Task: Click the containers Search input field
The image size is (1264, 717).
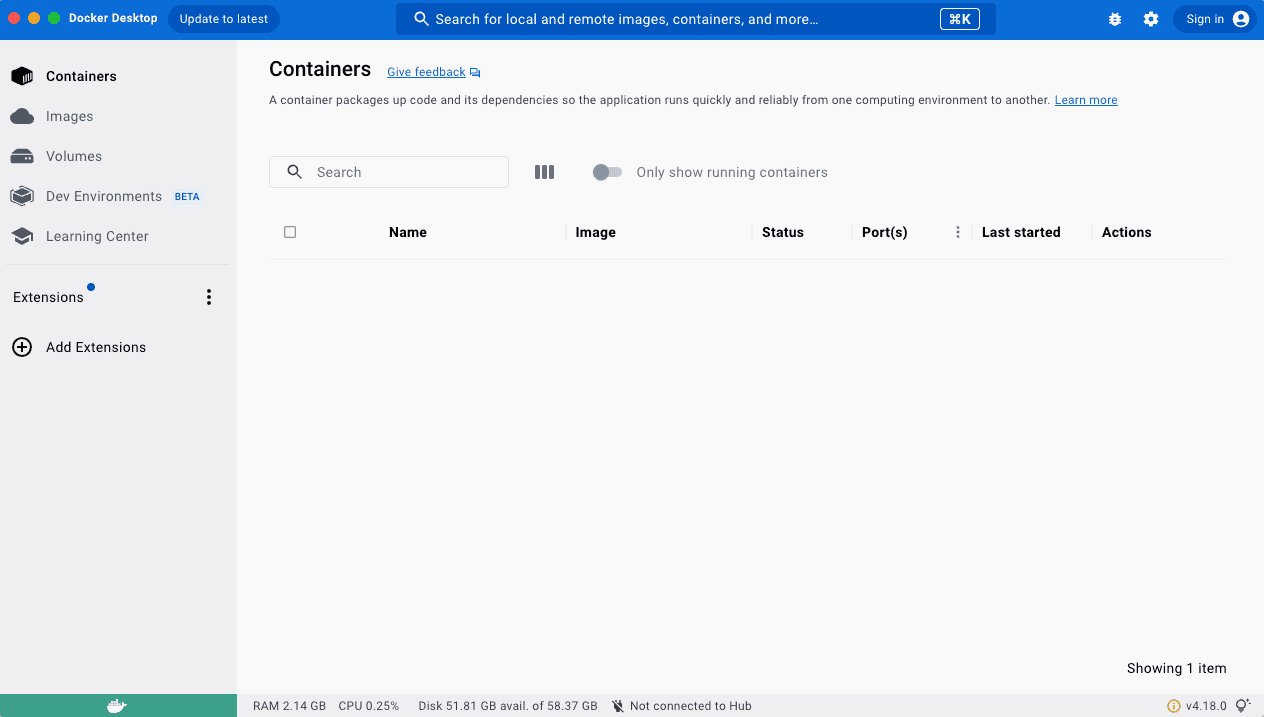Action: pos(400,172)
